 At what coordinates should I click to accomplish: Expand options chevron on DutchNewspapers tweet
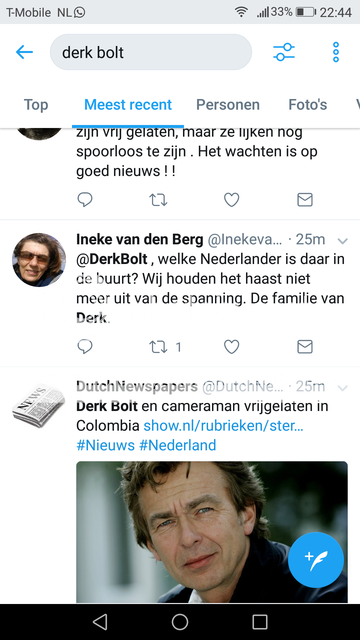click(342, 388)
